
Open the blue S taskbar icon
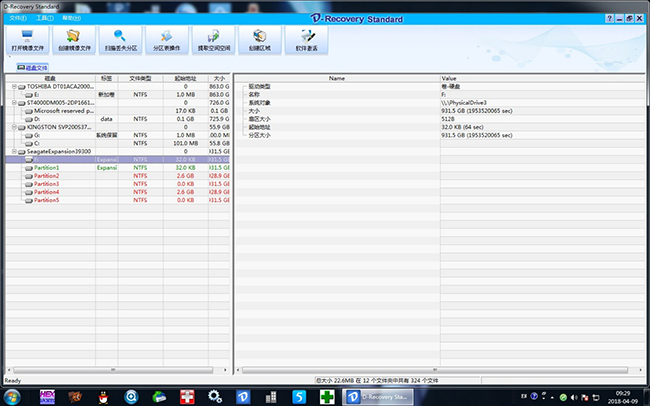(x=299, y=397)
